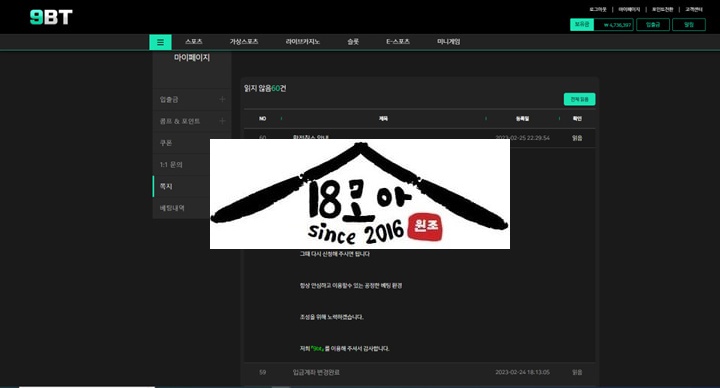Screen dimensions: 720x388
Task: Expand the 입출금 sidebar plus icon
Action: tap(222, 99)
